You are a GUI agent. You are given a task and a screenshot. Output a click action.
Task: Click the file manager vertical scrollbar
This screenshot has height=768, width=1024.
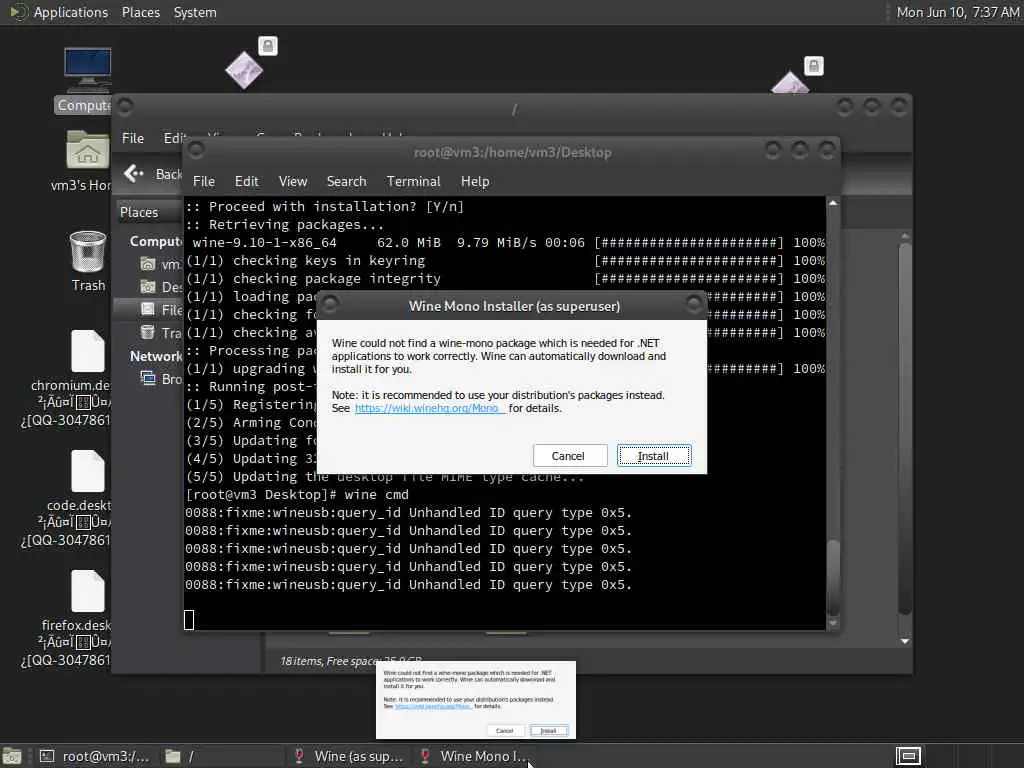904,428
